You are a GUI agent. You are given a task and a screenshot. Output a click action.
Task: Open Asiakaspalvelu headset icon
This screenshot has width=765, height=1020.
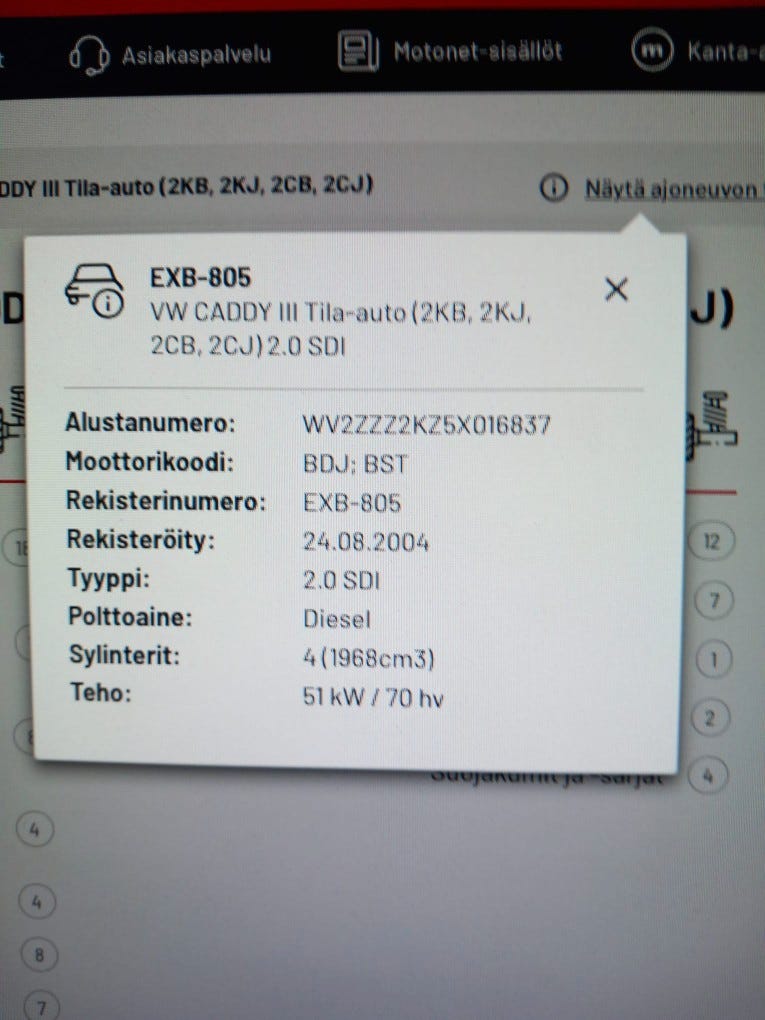89,55
